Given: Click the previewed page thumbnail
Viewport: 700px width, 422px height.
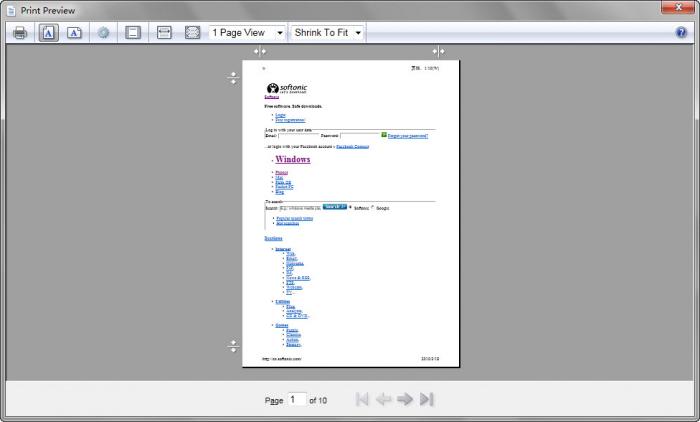Looking at the screenshot, I should pyautogui.click(x=350, y=213).
